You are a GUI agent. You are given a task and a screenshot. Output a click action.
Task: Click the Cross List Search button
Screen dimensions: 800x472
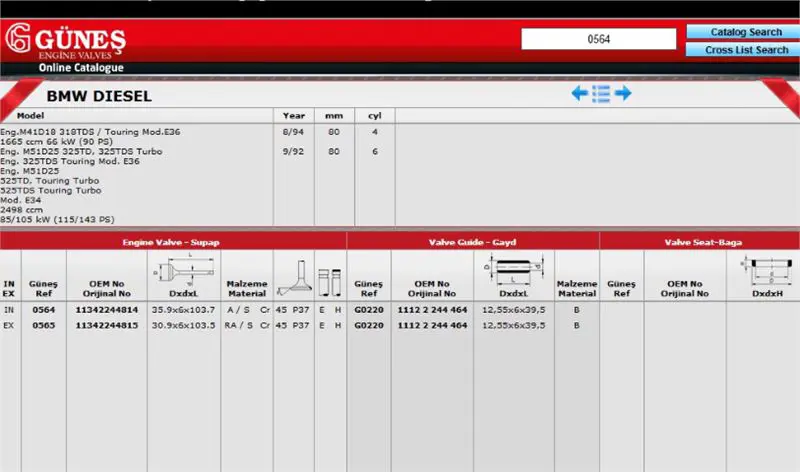pyautogui.click(x=745, y=50)
